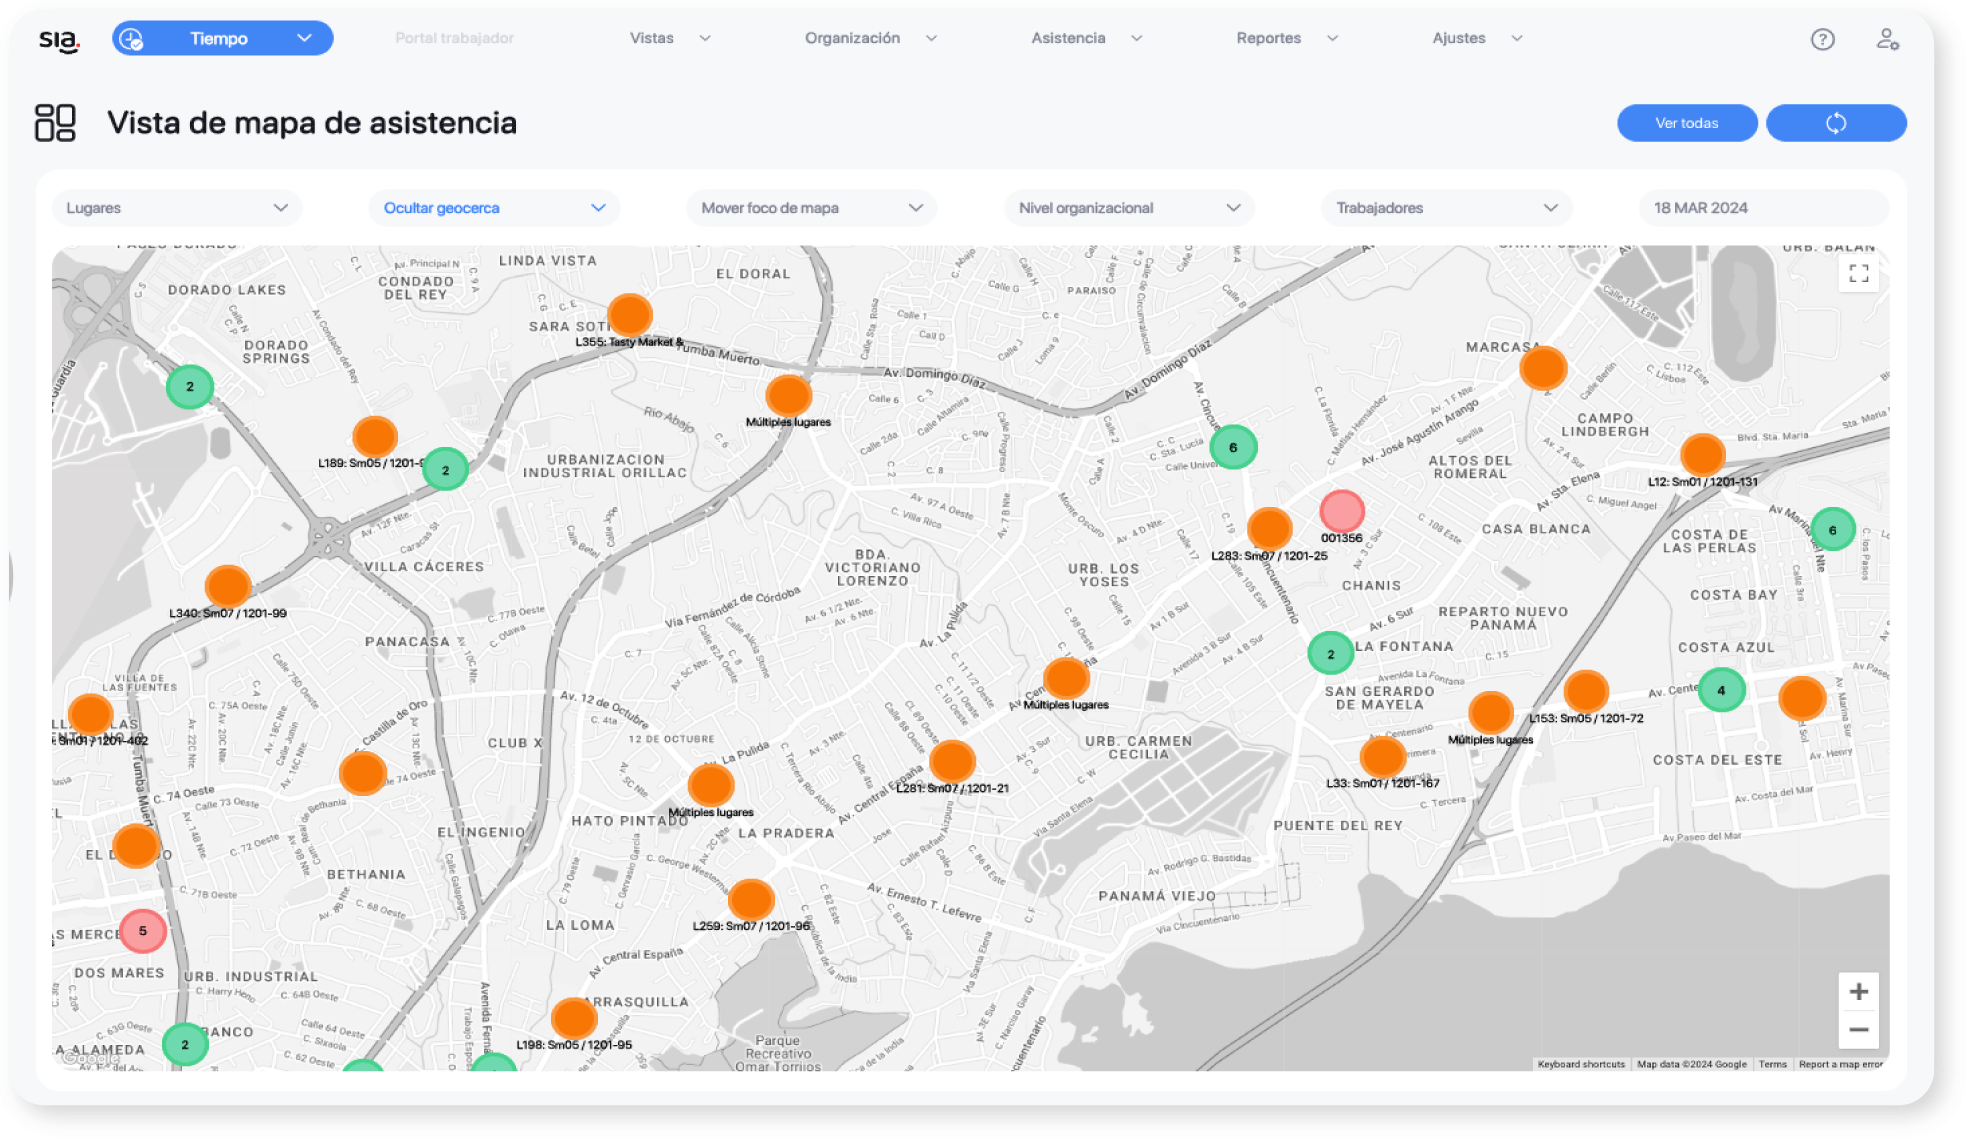The image size is (1978, 1145).
Task: Open the user account settings icon
Action: pos(1887,39)
